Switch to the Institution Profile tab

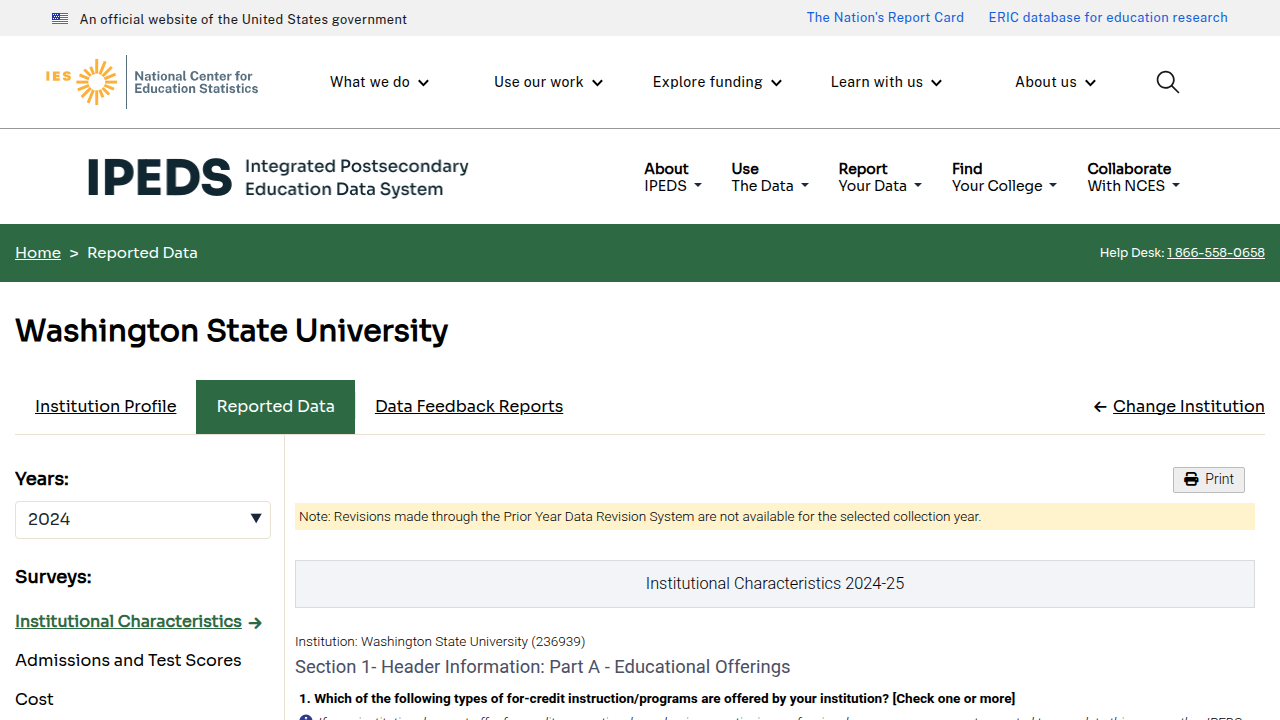pyautogui.click(x=106, y=407)
